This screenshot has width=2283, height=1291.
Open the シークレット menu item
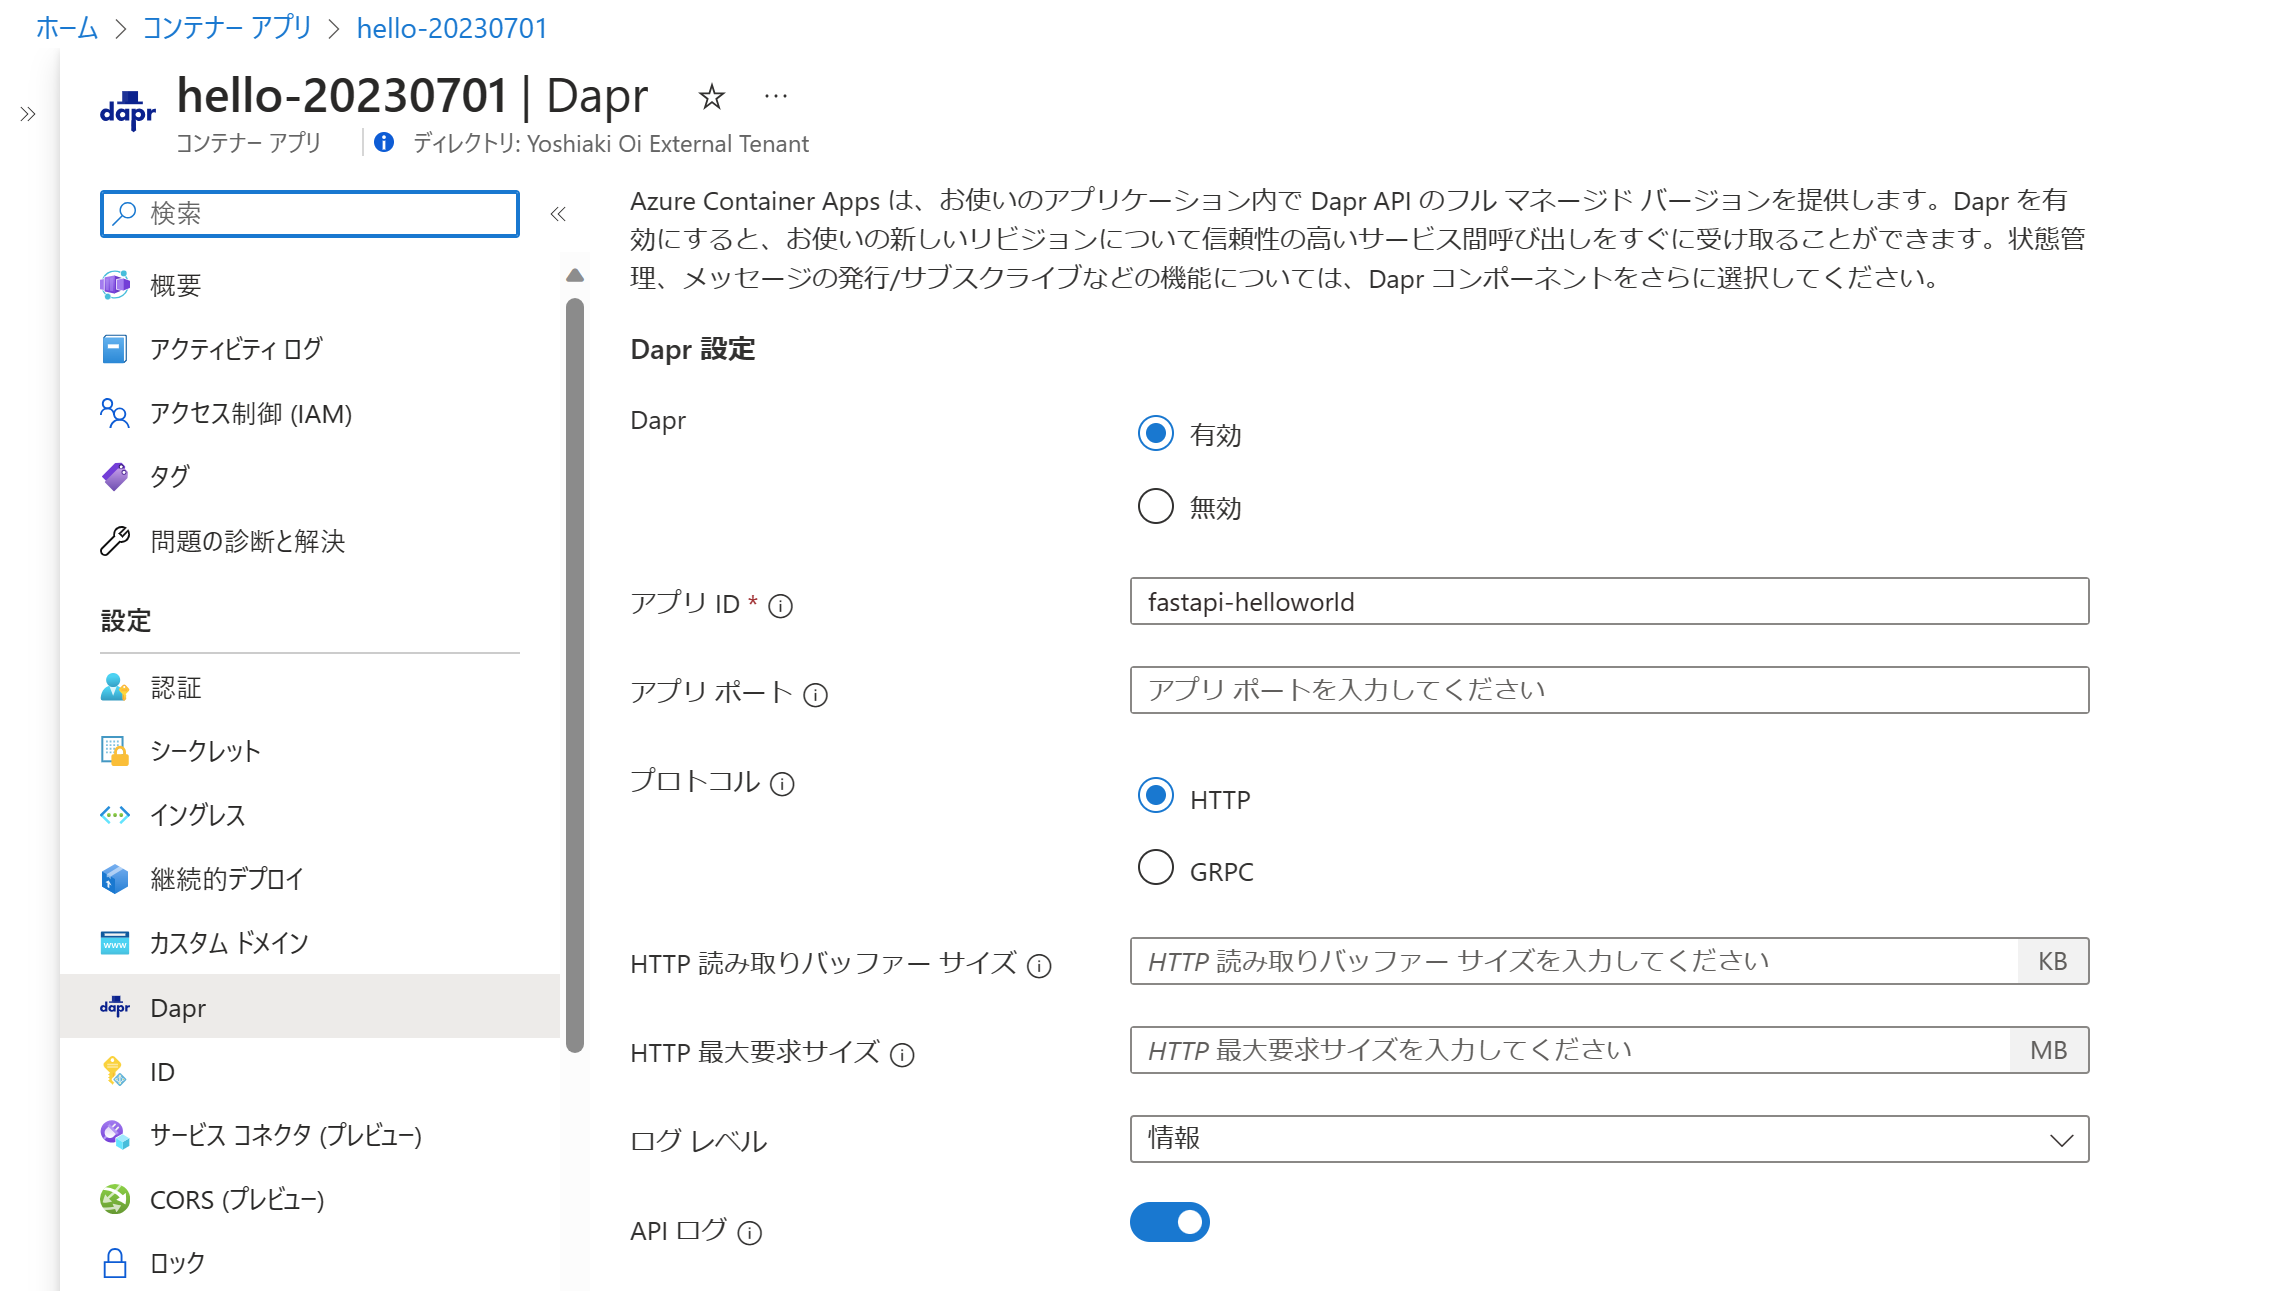[x=205, y=751]
